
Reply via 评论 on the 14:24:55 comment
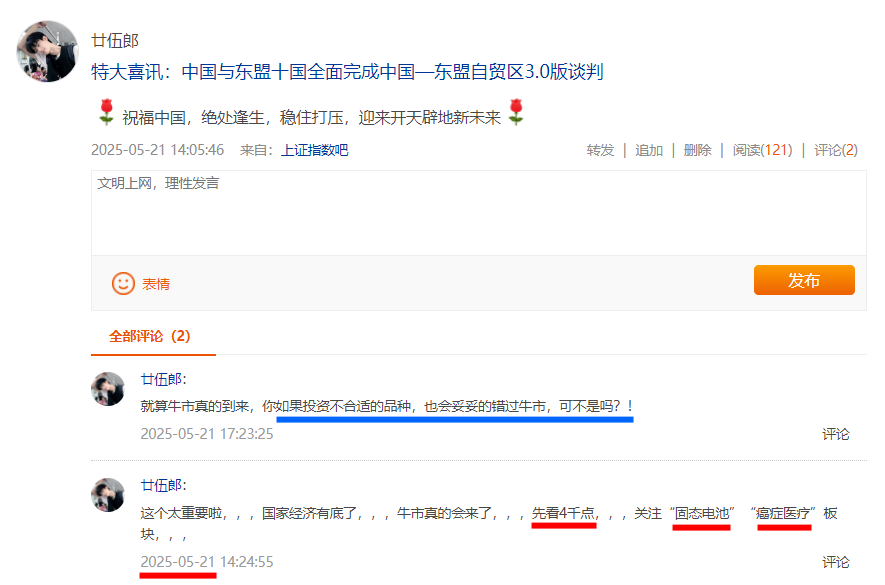(x=835, y=562)
